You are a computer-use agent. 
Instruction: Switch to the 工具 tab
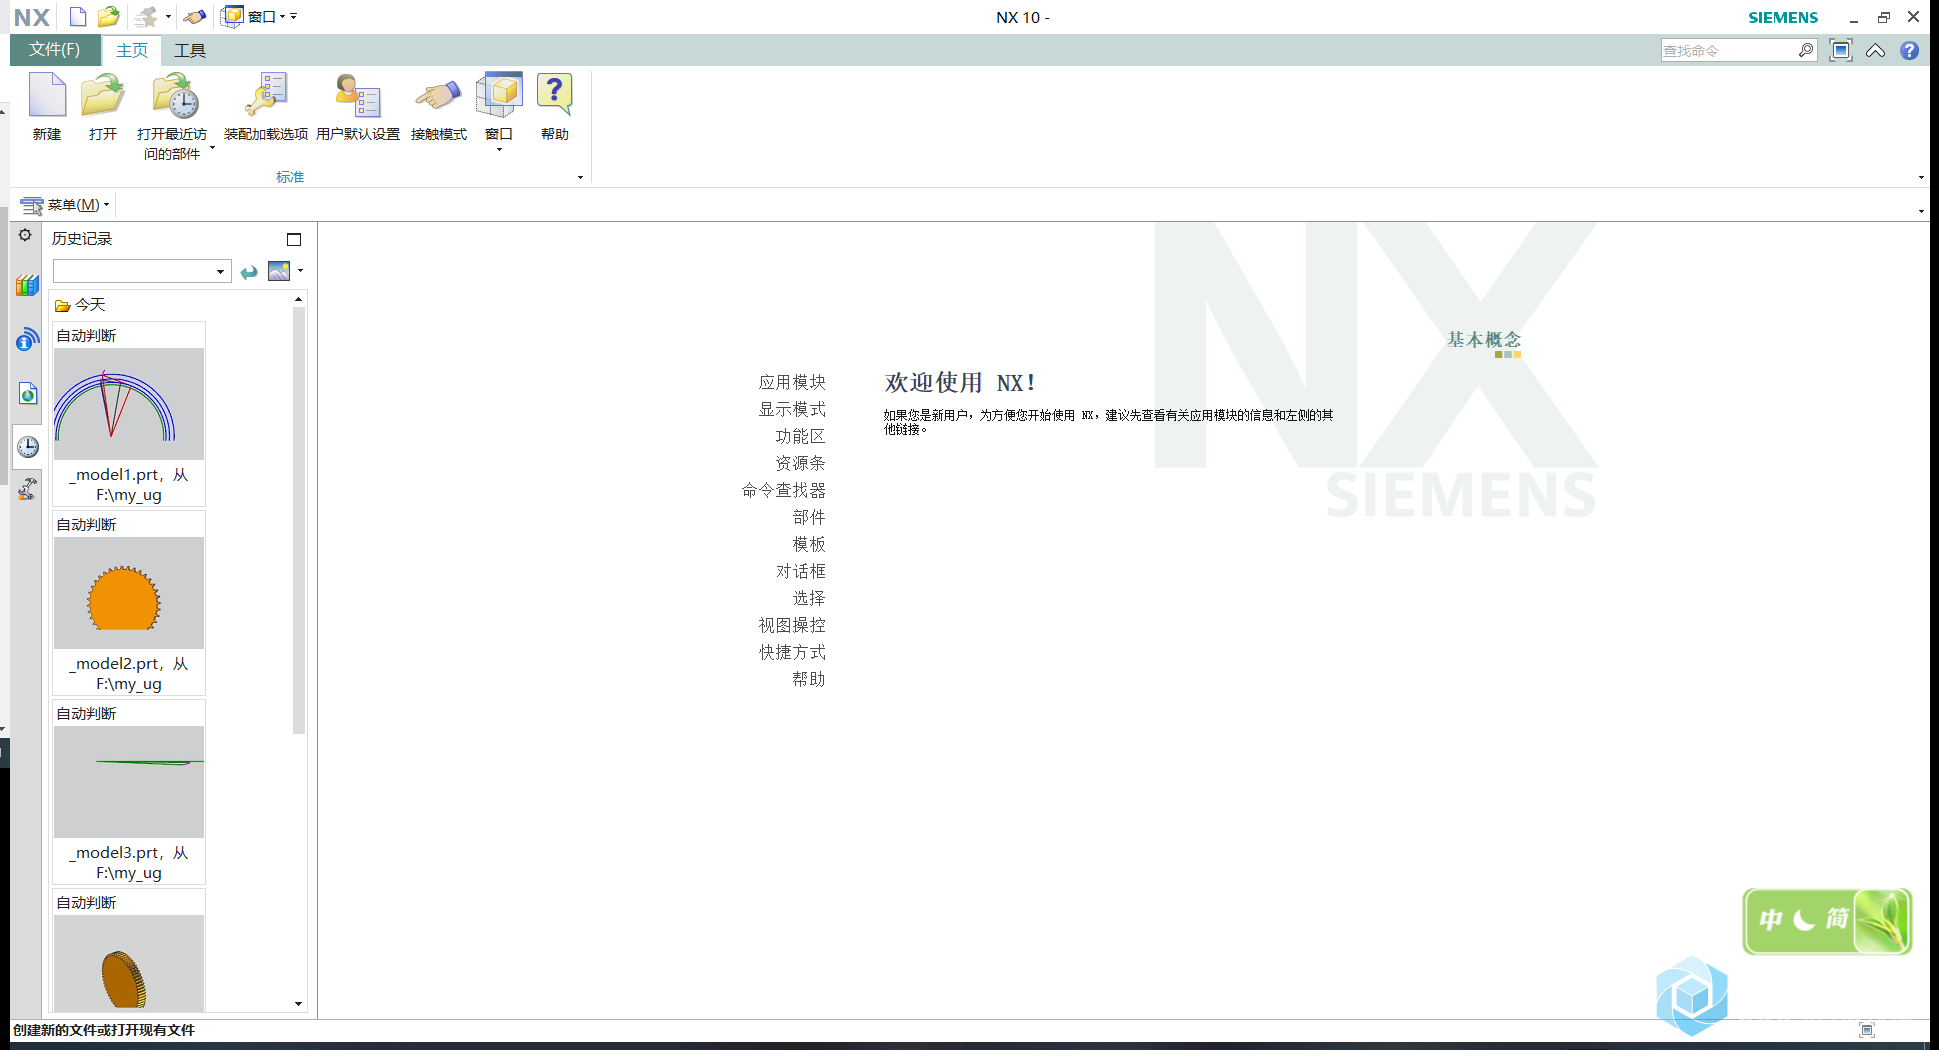click(x=190, y=51)
